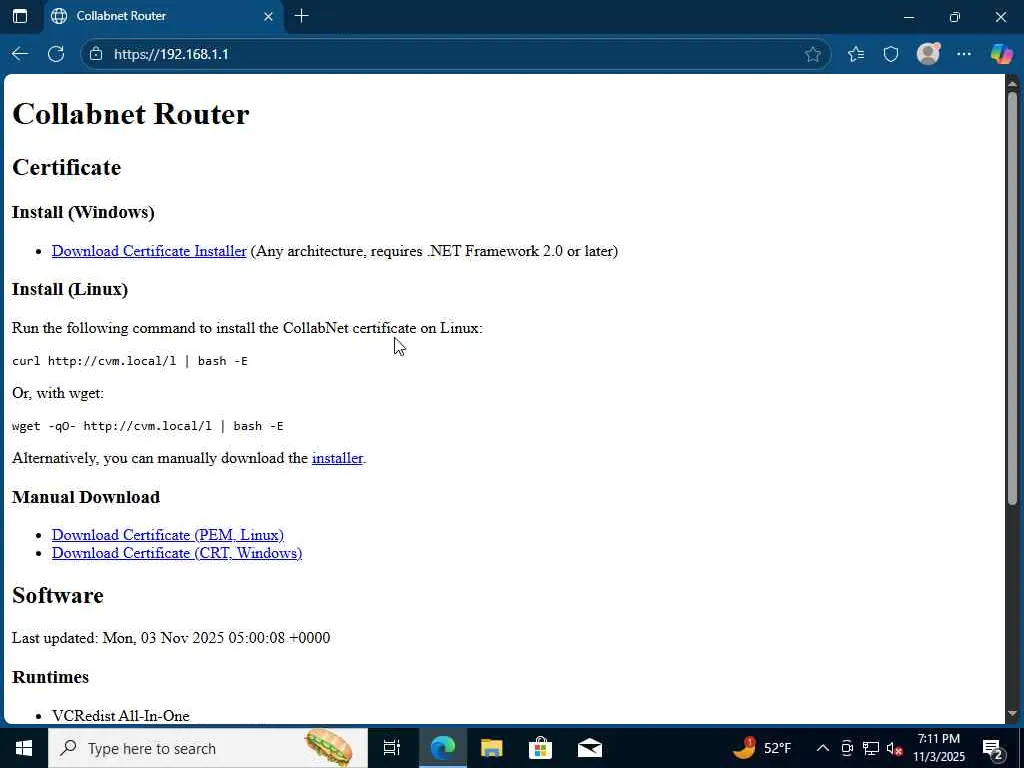Open the network status tray icon
The image size is (1024, 768).
tap(871, 748)
